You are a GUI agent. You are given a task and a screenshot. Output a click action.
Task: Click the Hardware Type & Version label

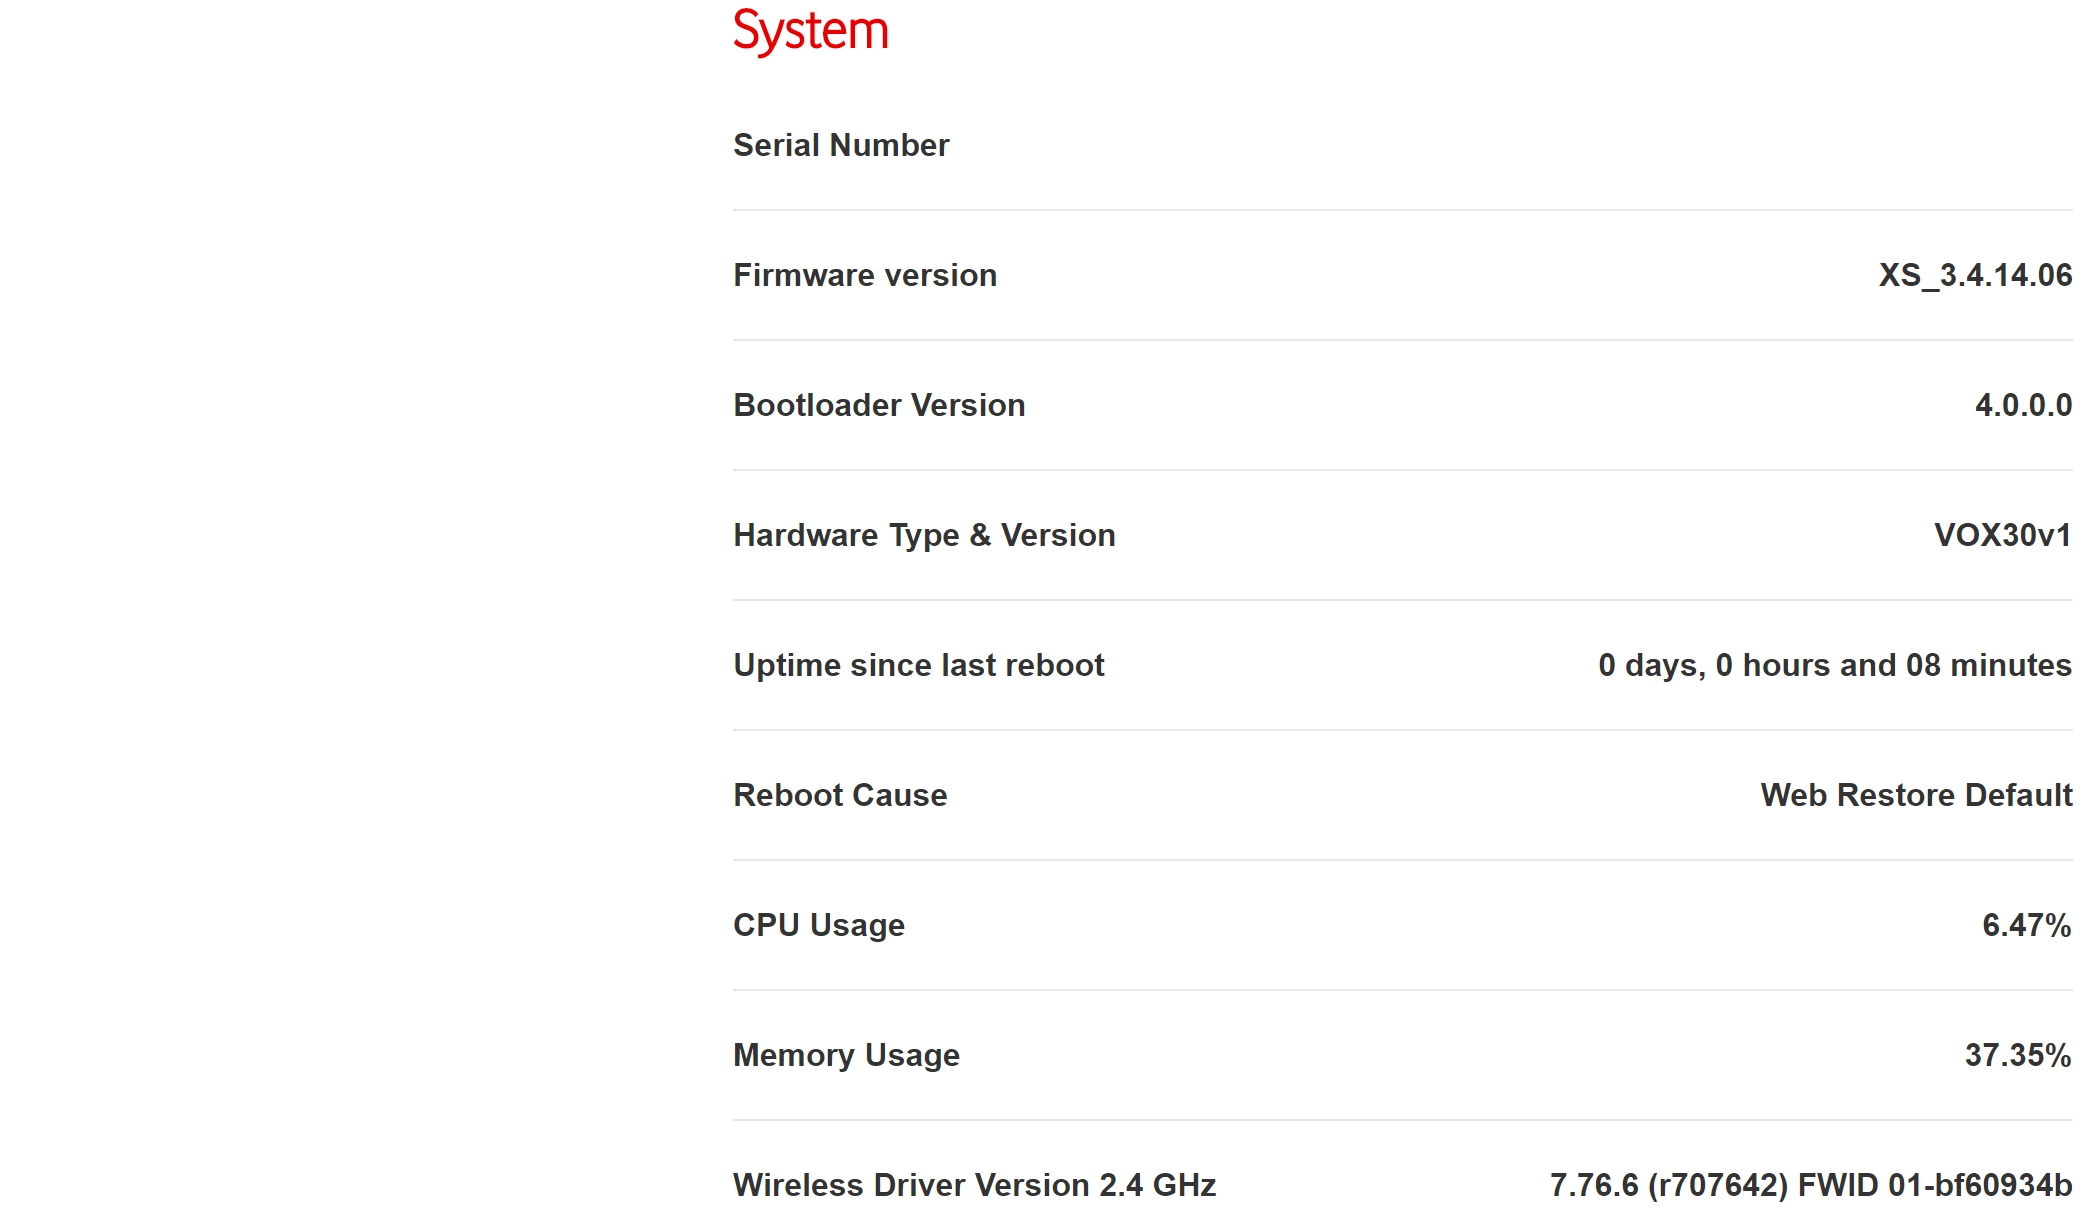pos(924,535)
